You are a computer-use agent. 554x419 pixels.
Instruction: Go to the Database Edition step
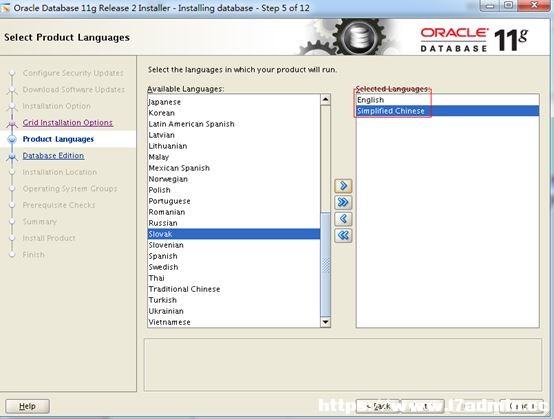pos(53,155)
